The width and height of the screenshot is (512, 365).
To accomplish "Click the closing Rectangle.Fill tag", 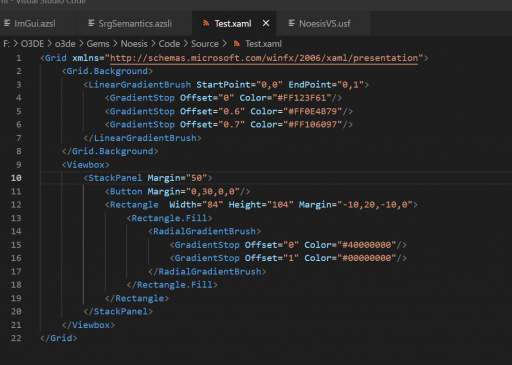I will point(172,285).
